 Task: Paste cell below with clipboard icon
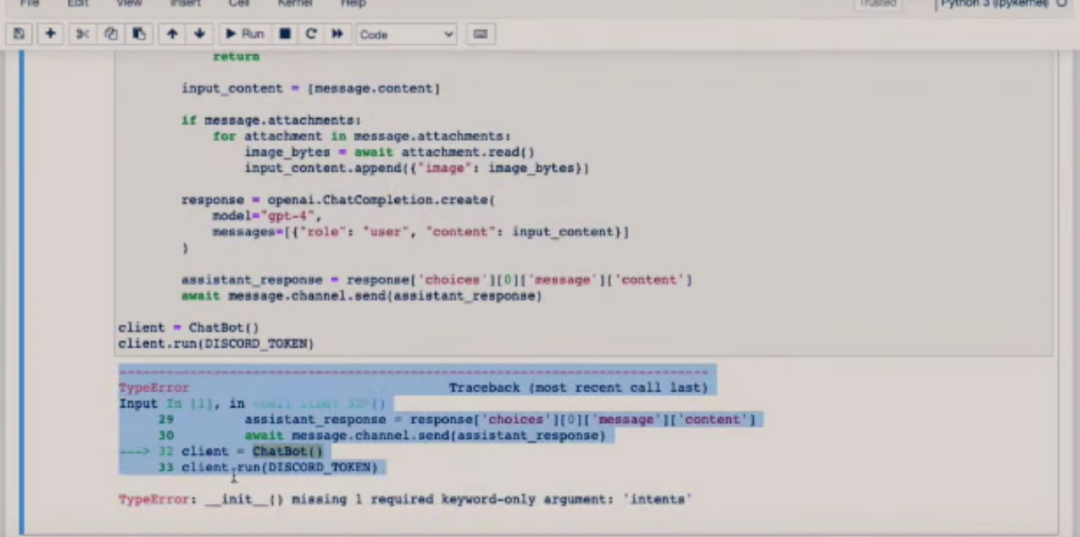(x=138, y=34)
